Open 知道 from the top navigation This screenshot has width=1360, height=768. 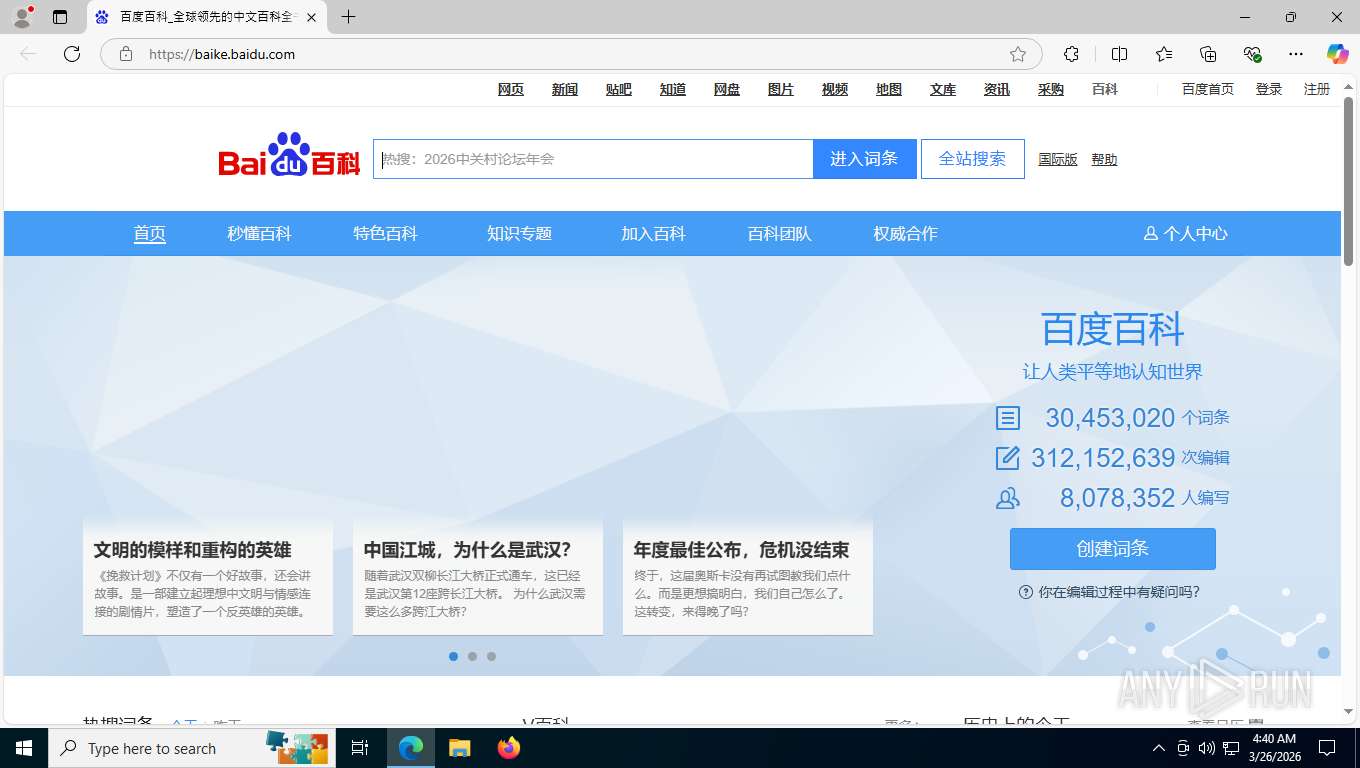click(x=673, y=89)
